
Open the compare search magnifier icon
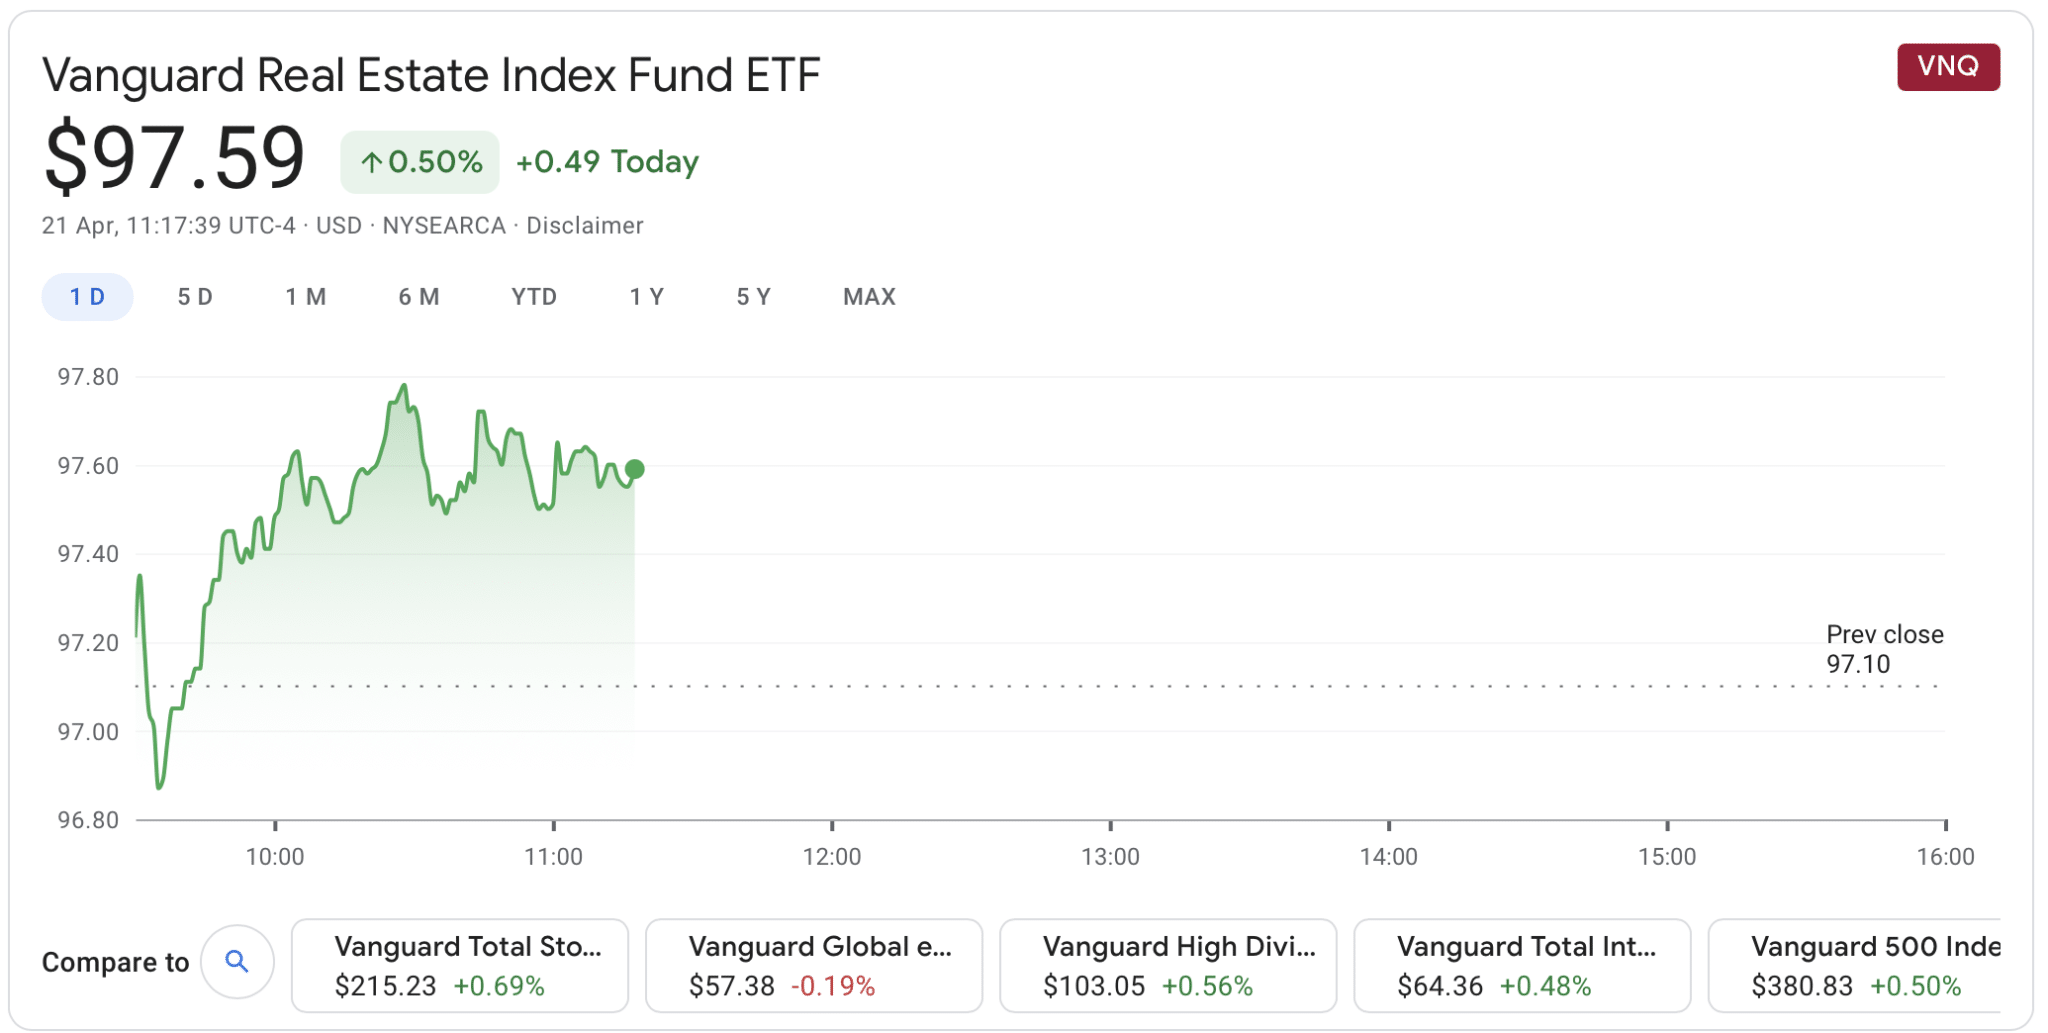pyautogui.click(x=237, y=962)
